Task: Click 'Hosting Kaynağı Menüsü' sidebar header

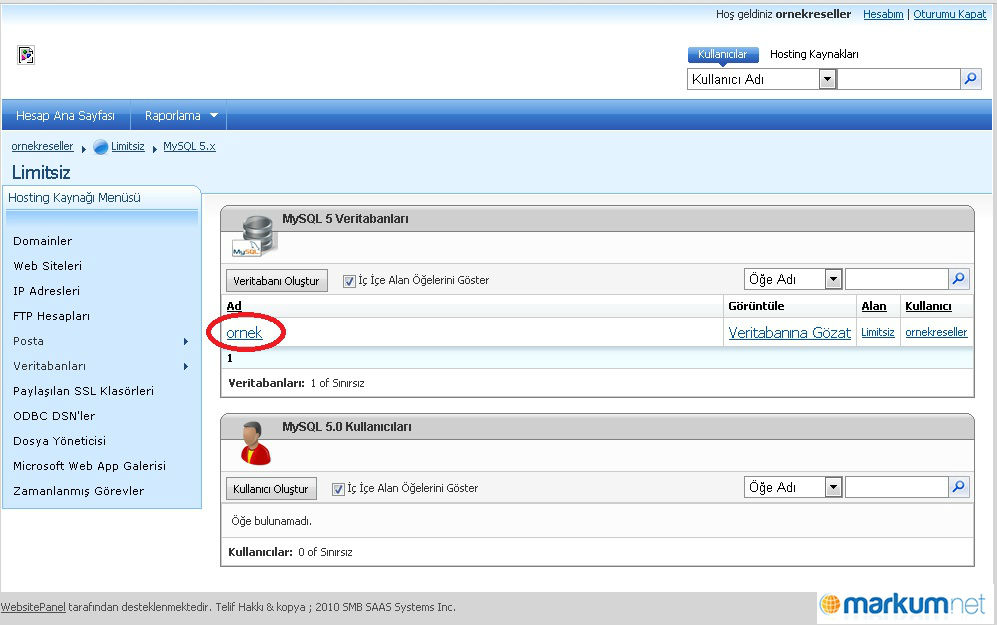Action: point(74,198)
